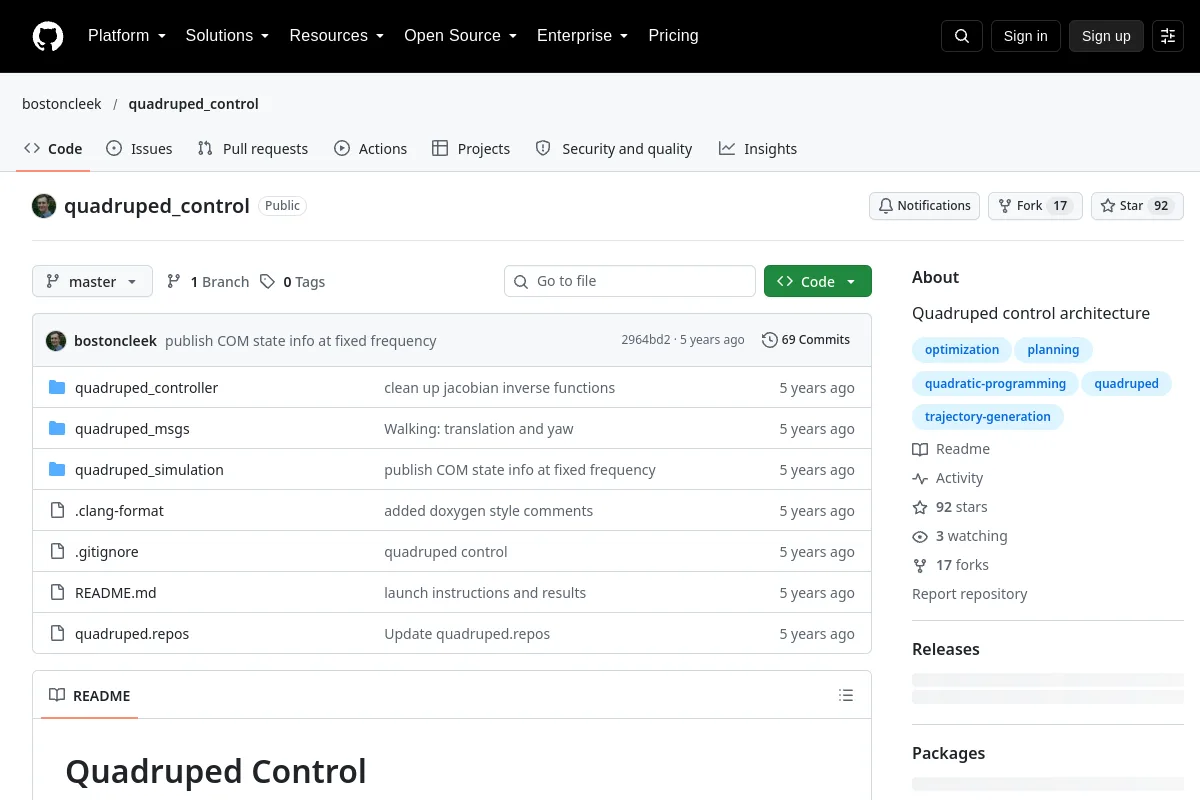Fork the repository with Fork button
This screenshot has width=1200, height=800.
[1035, 206]
